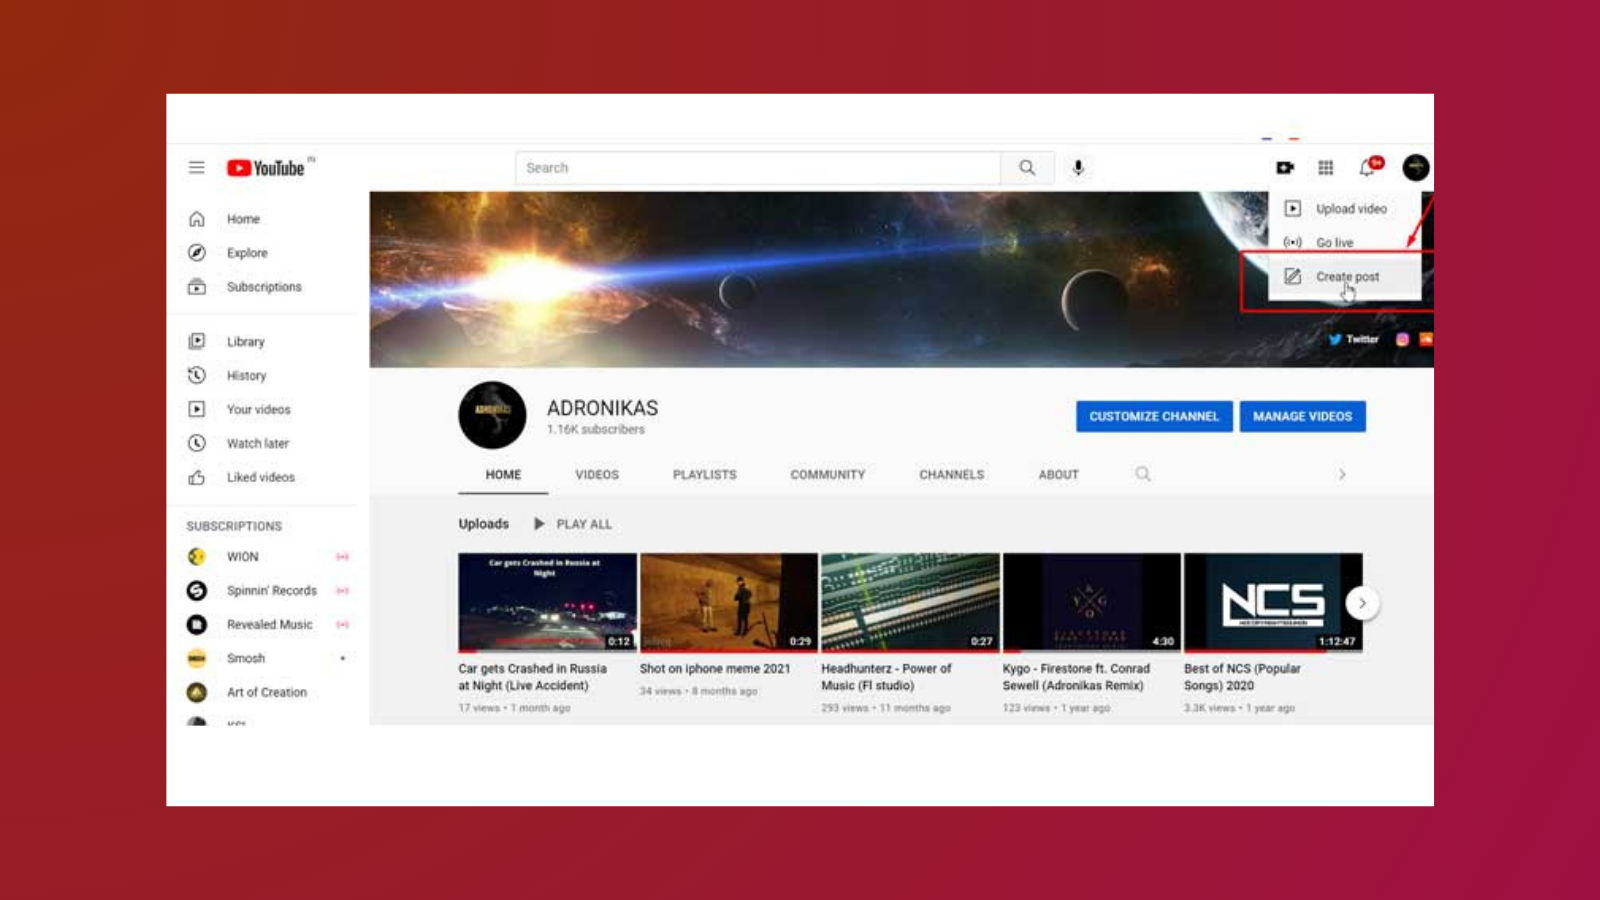Screen dimensions: 1600x900
Task: Click the search magnifier button
Action: (x=1027, y=168)
